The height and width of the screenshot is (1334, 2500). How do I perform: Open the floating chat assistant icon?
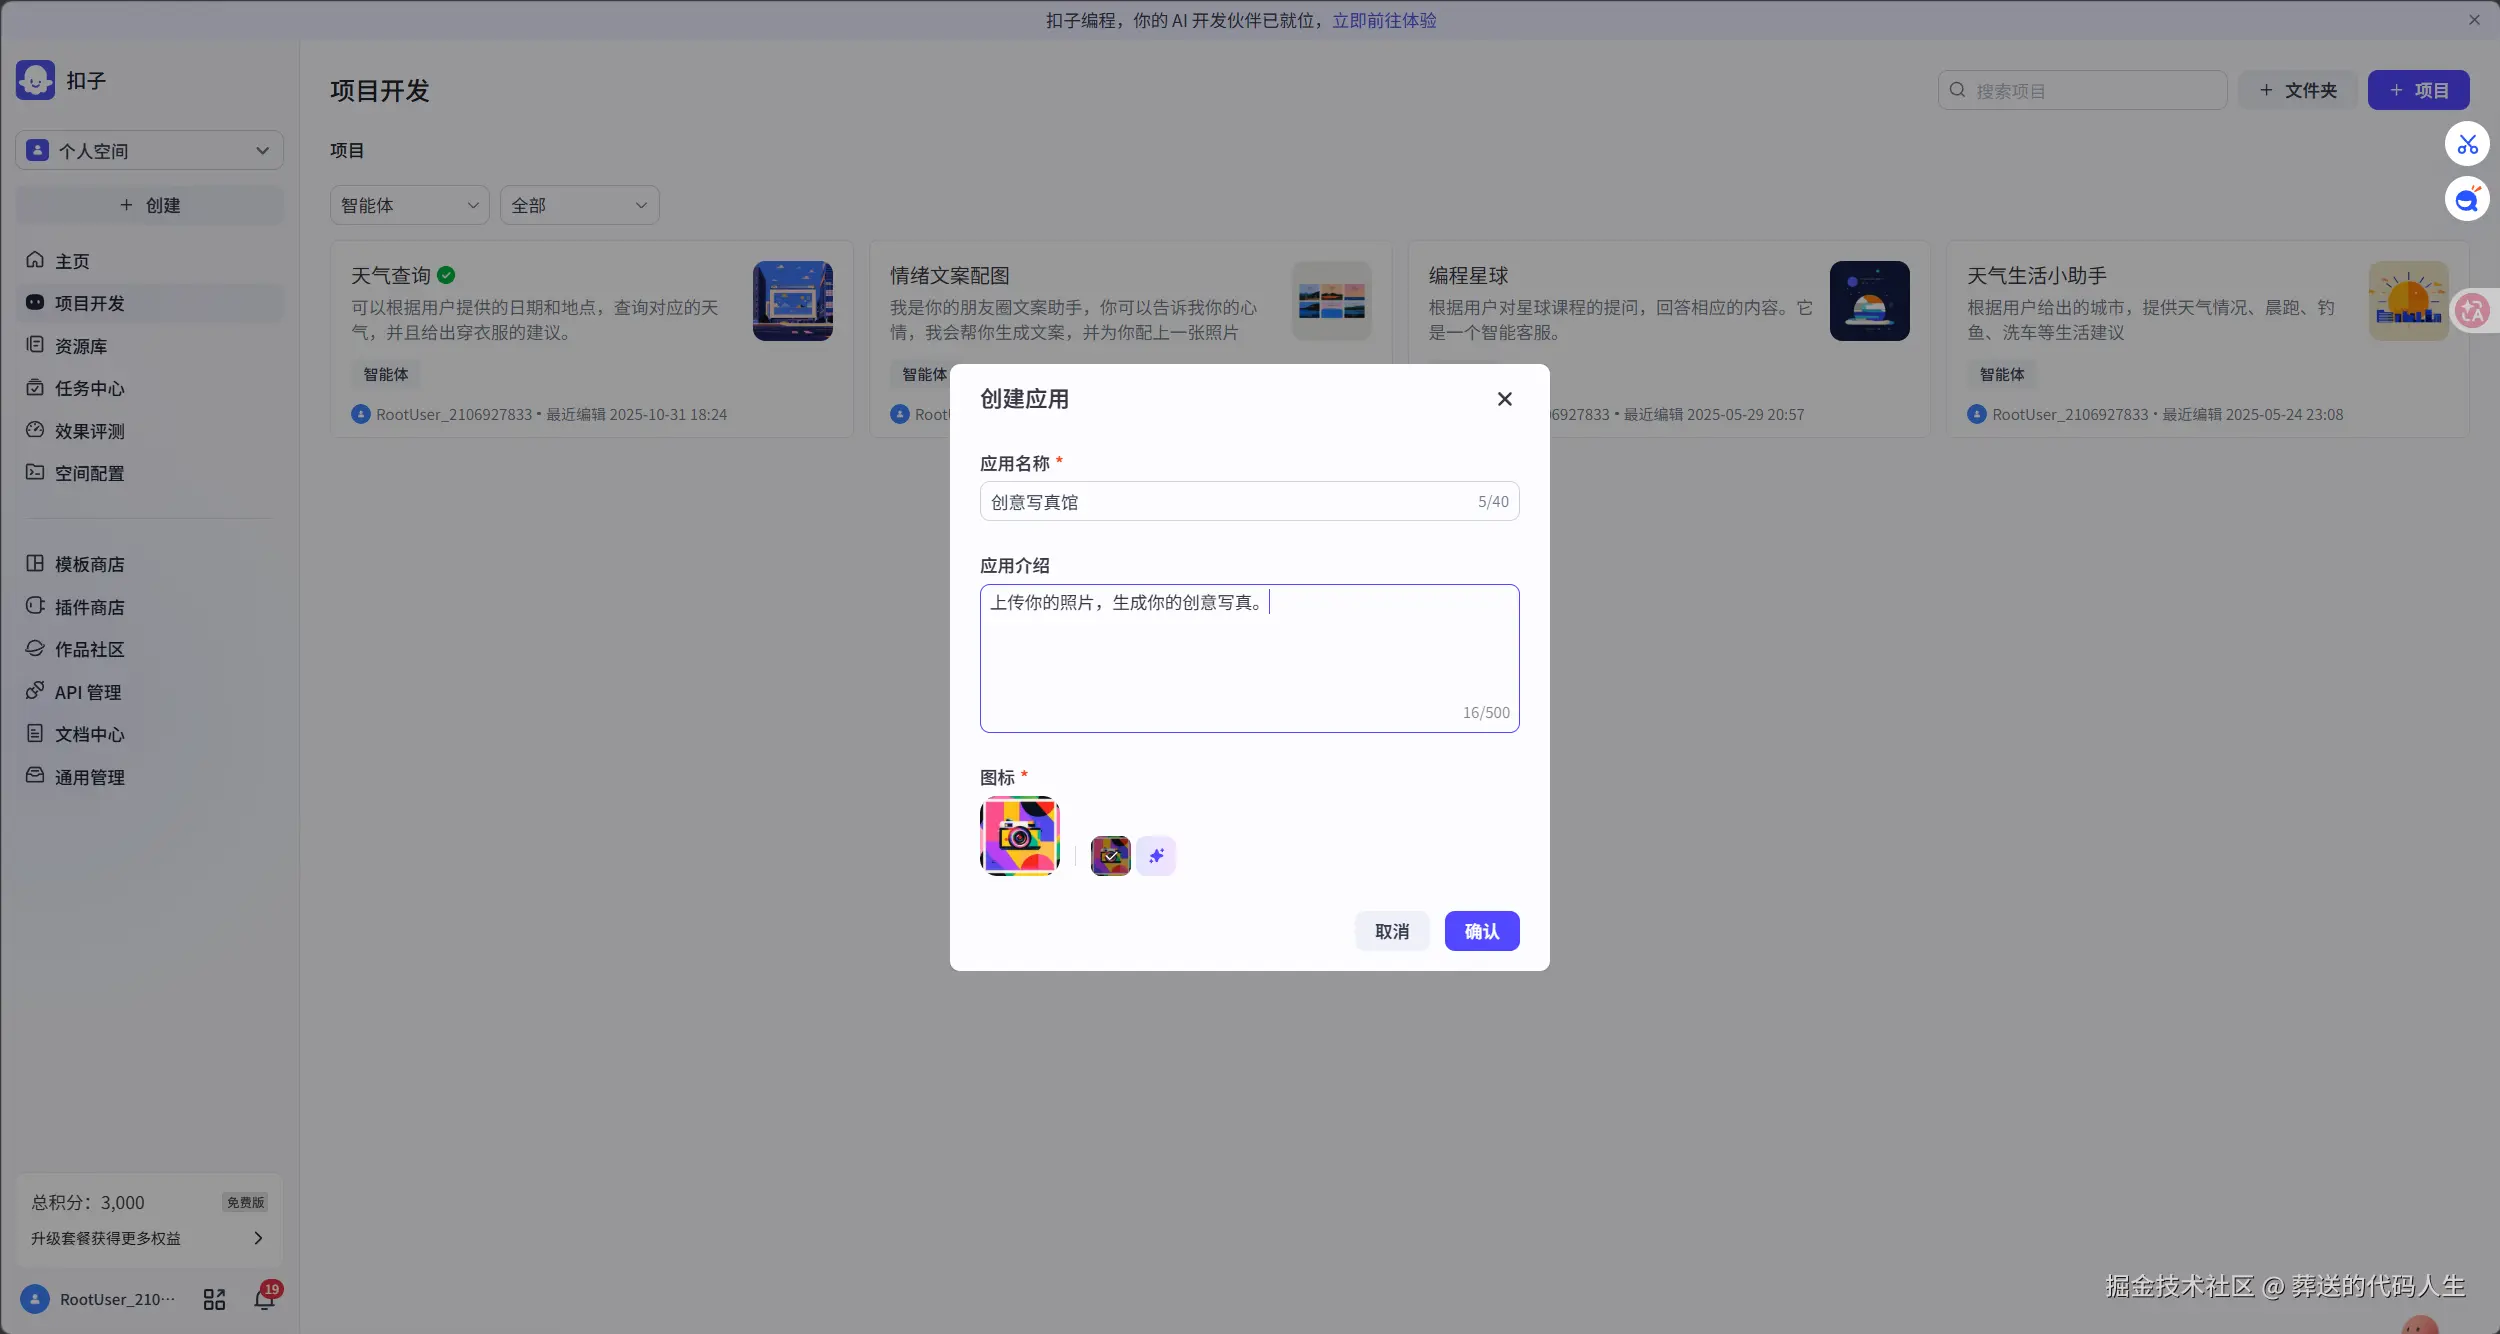pos(2467,199)
